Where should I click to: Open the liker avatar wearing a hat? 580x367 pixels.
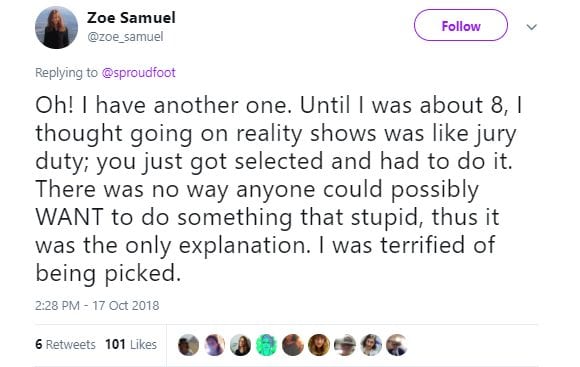click(345, 345)
